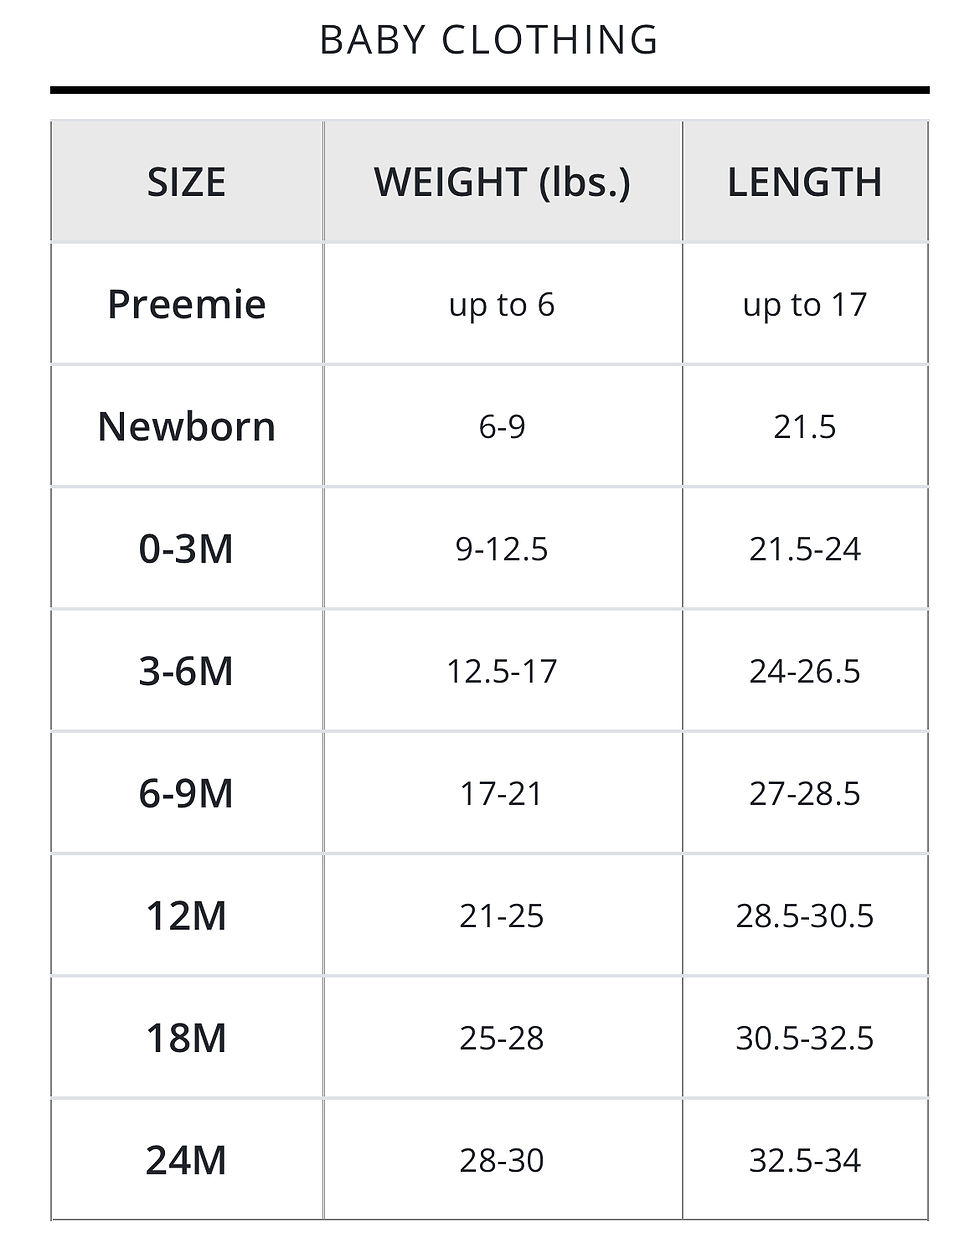Select the LENGTH column header
Image resolution: width=980 pixels, height=1243 pixels.
(x=804, y=182)
